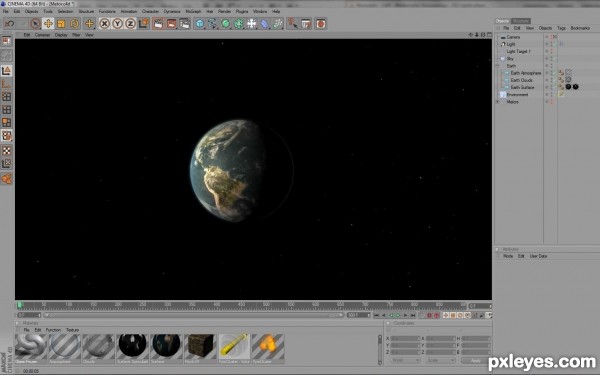Click the first black texture tag on Earth Surface
This screenshot has width=600, height=375.
pos(568,87)
